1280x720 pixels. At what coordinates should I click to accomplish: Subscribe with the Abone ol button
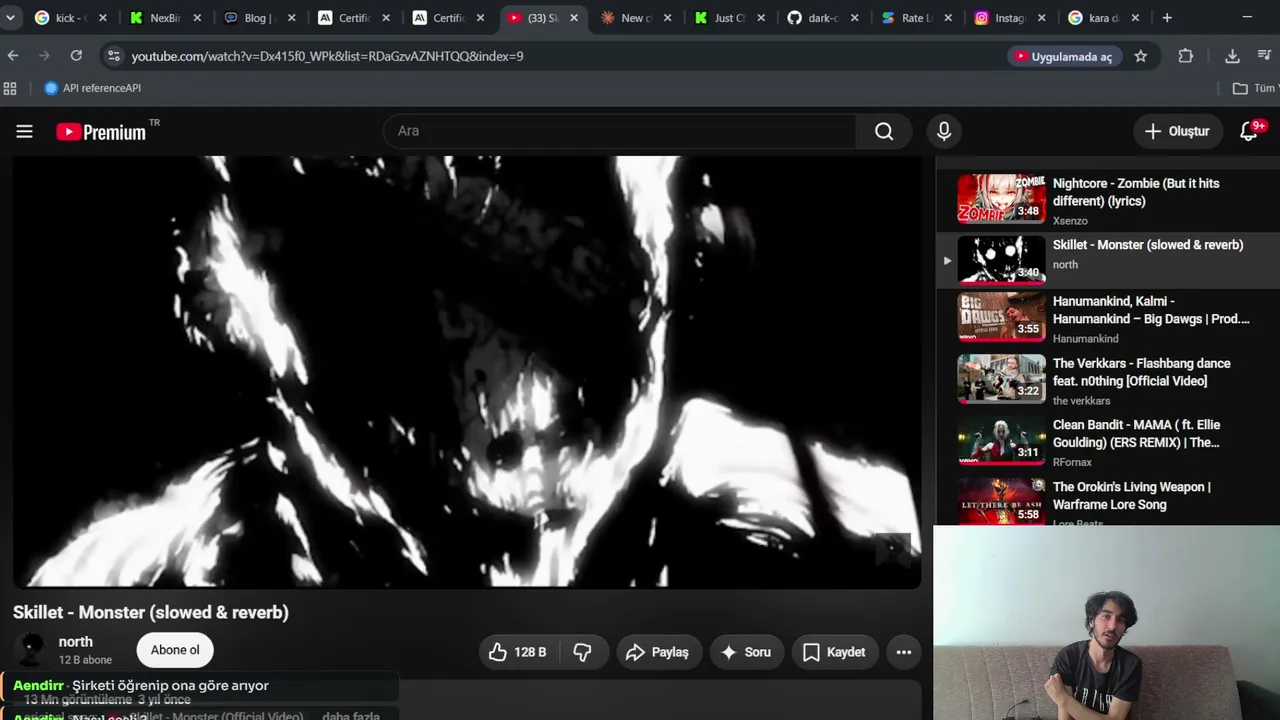(175, 650)
